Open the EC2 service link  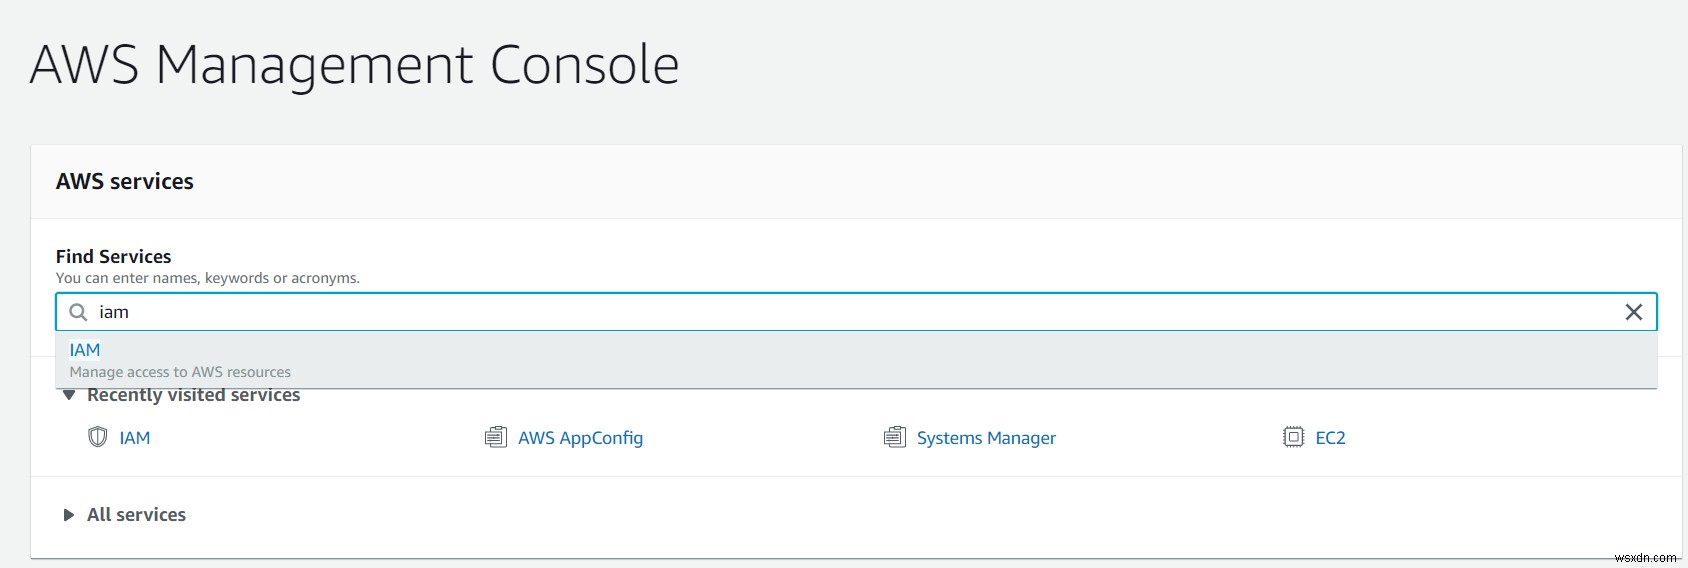[1330, 438]
